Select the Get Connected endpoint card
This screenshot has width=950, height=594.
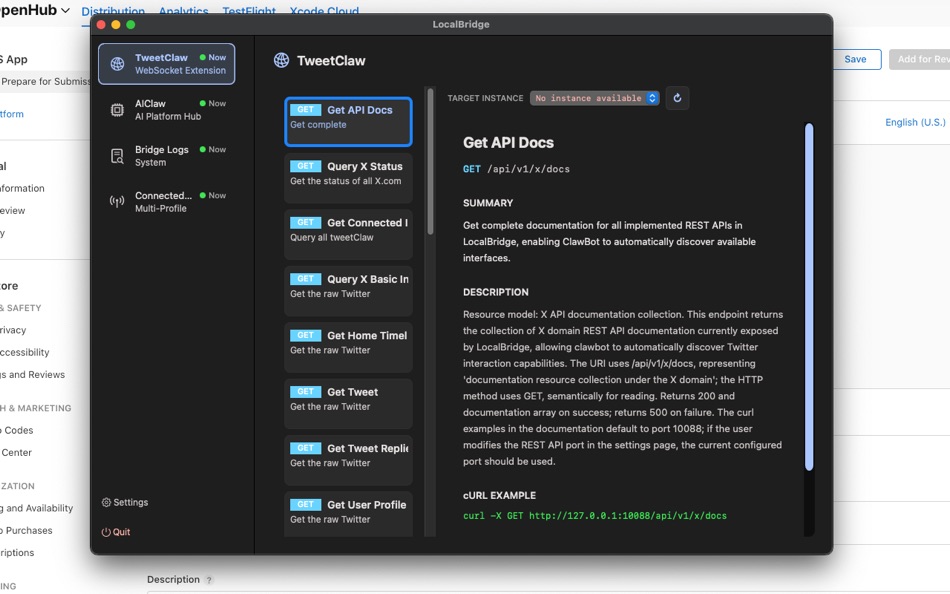click(x=348, y=235)
